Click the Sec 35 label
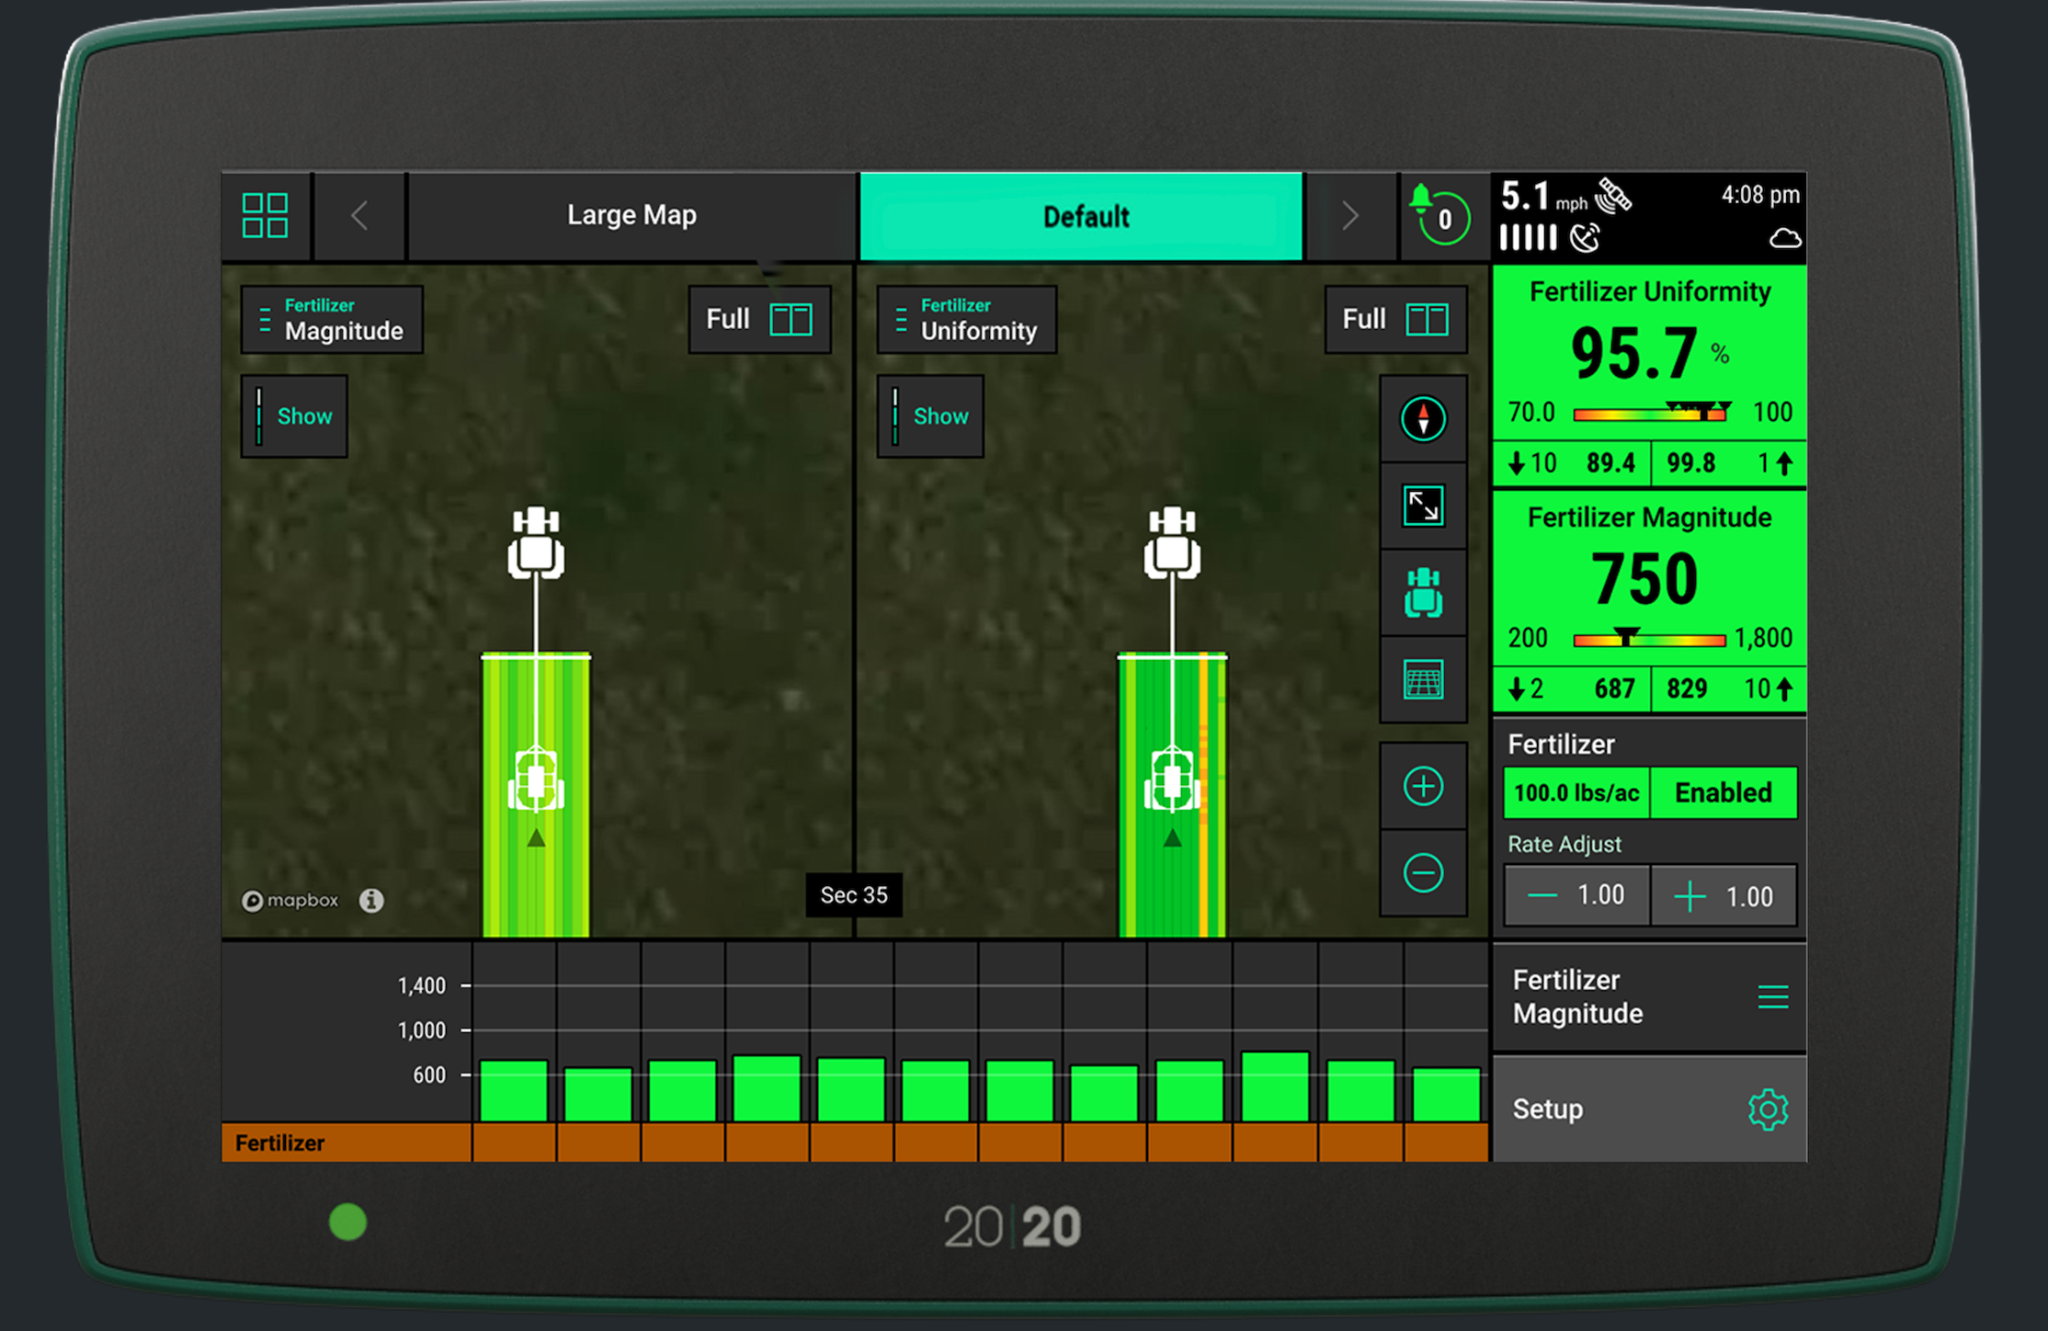This screenshot has width=2048, height=1331. coord(854,895)
